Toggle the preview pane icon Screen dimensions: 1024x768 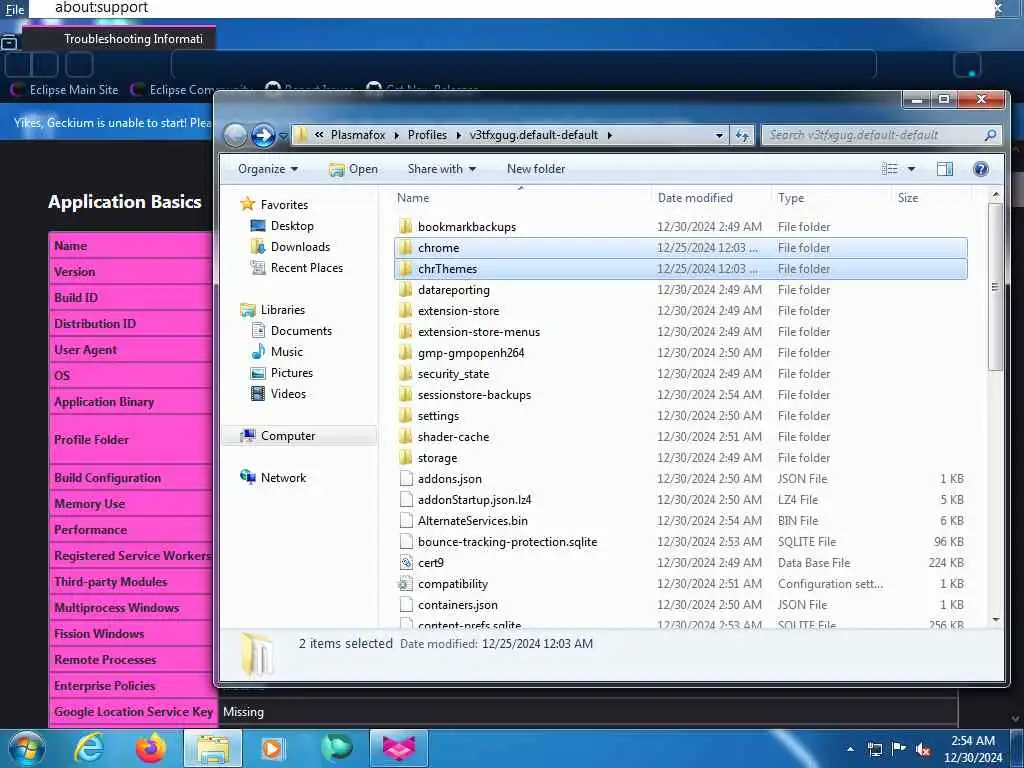944,169
